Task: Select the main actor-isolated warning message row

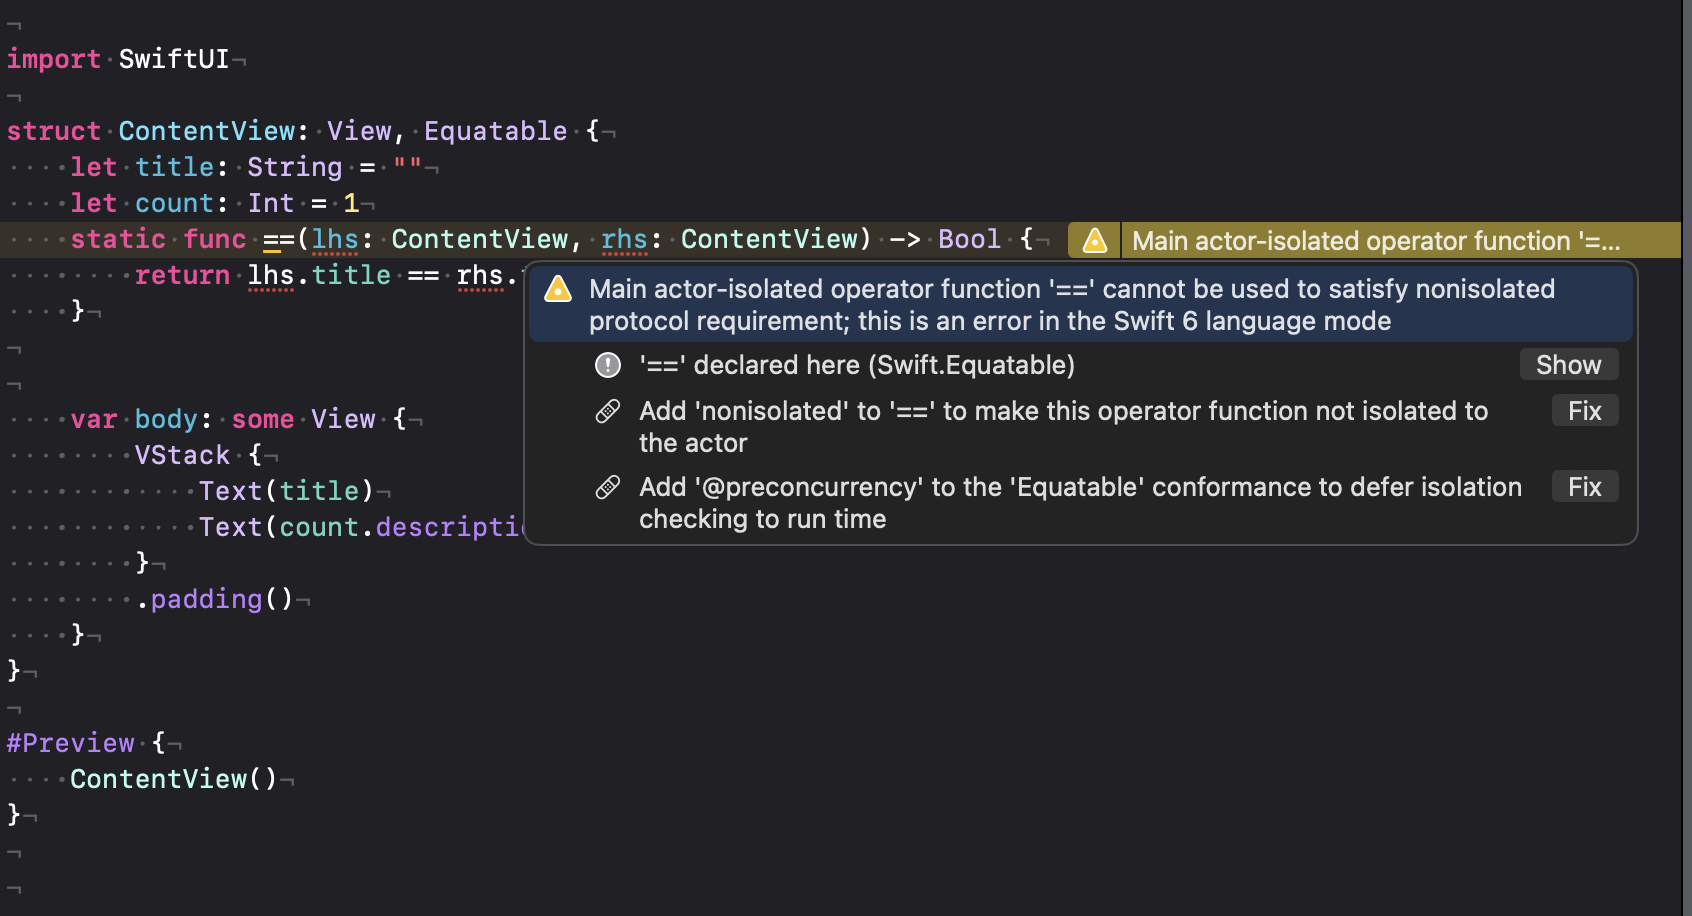Action: (x=1070, y=305)
